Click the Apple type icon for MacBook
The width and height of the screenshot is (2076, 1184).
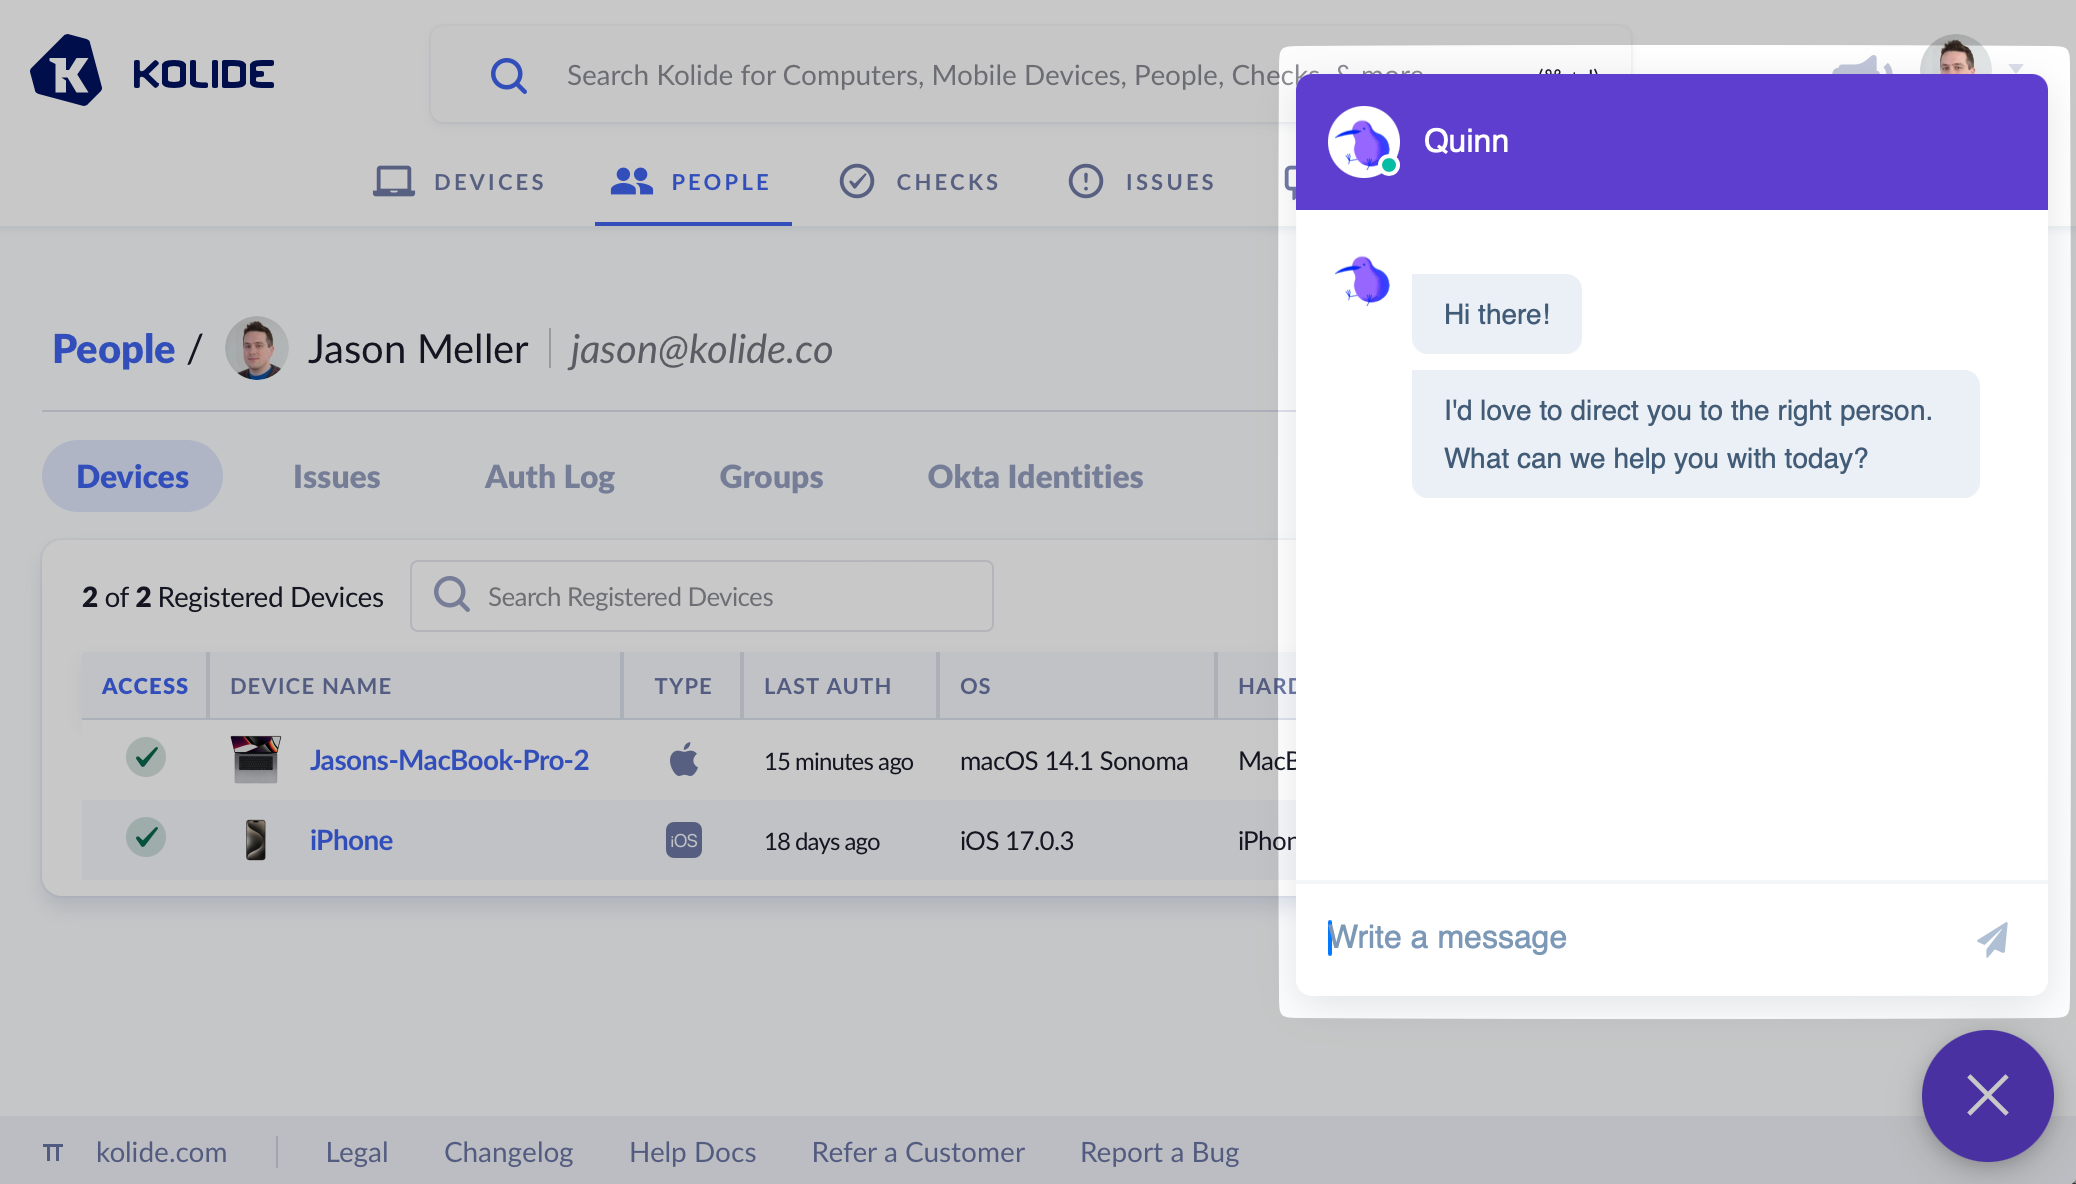tap(684, 759)
